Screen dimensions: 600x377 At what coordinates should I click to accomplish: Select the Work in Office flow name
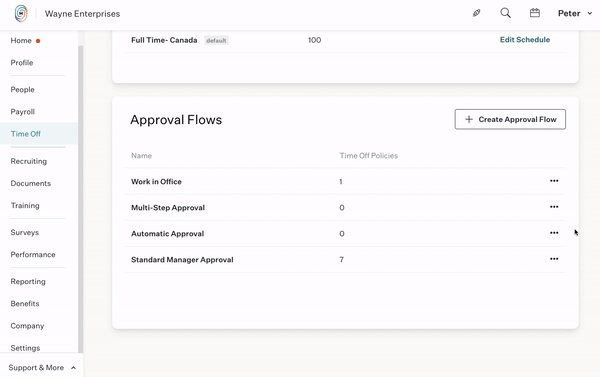(156, 182)
